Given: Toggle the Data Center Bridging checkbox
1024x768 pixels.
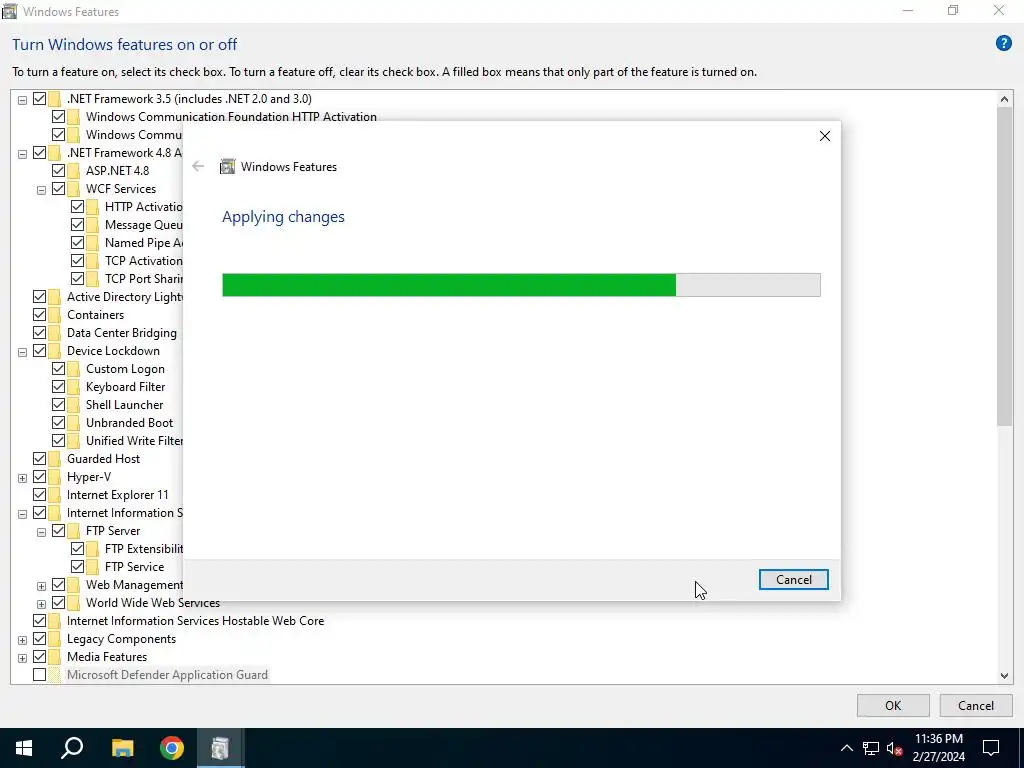Looking at the screenshot, I should click(39, 333).
